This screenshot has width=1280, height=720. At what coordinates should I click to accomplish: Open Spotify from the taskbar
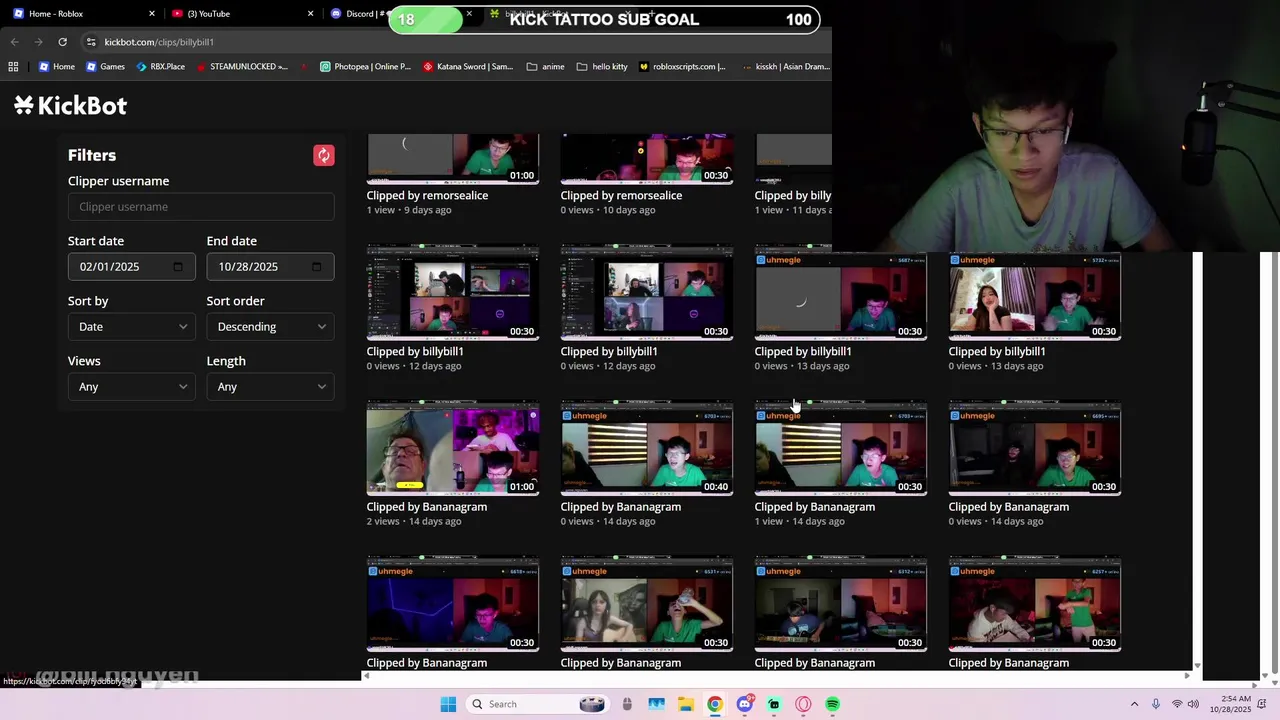[x=832, y=704]
